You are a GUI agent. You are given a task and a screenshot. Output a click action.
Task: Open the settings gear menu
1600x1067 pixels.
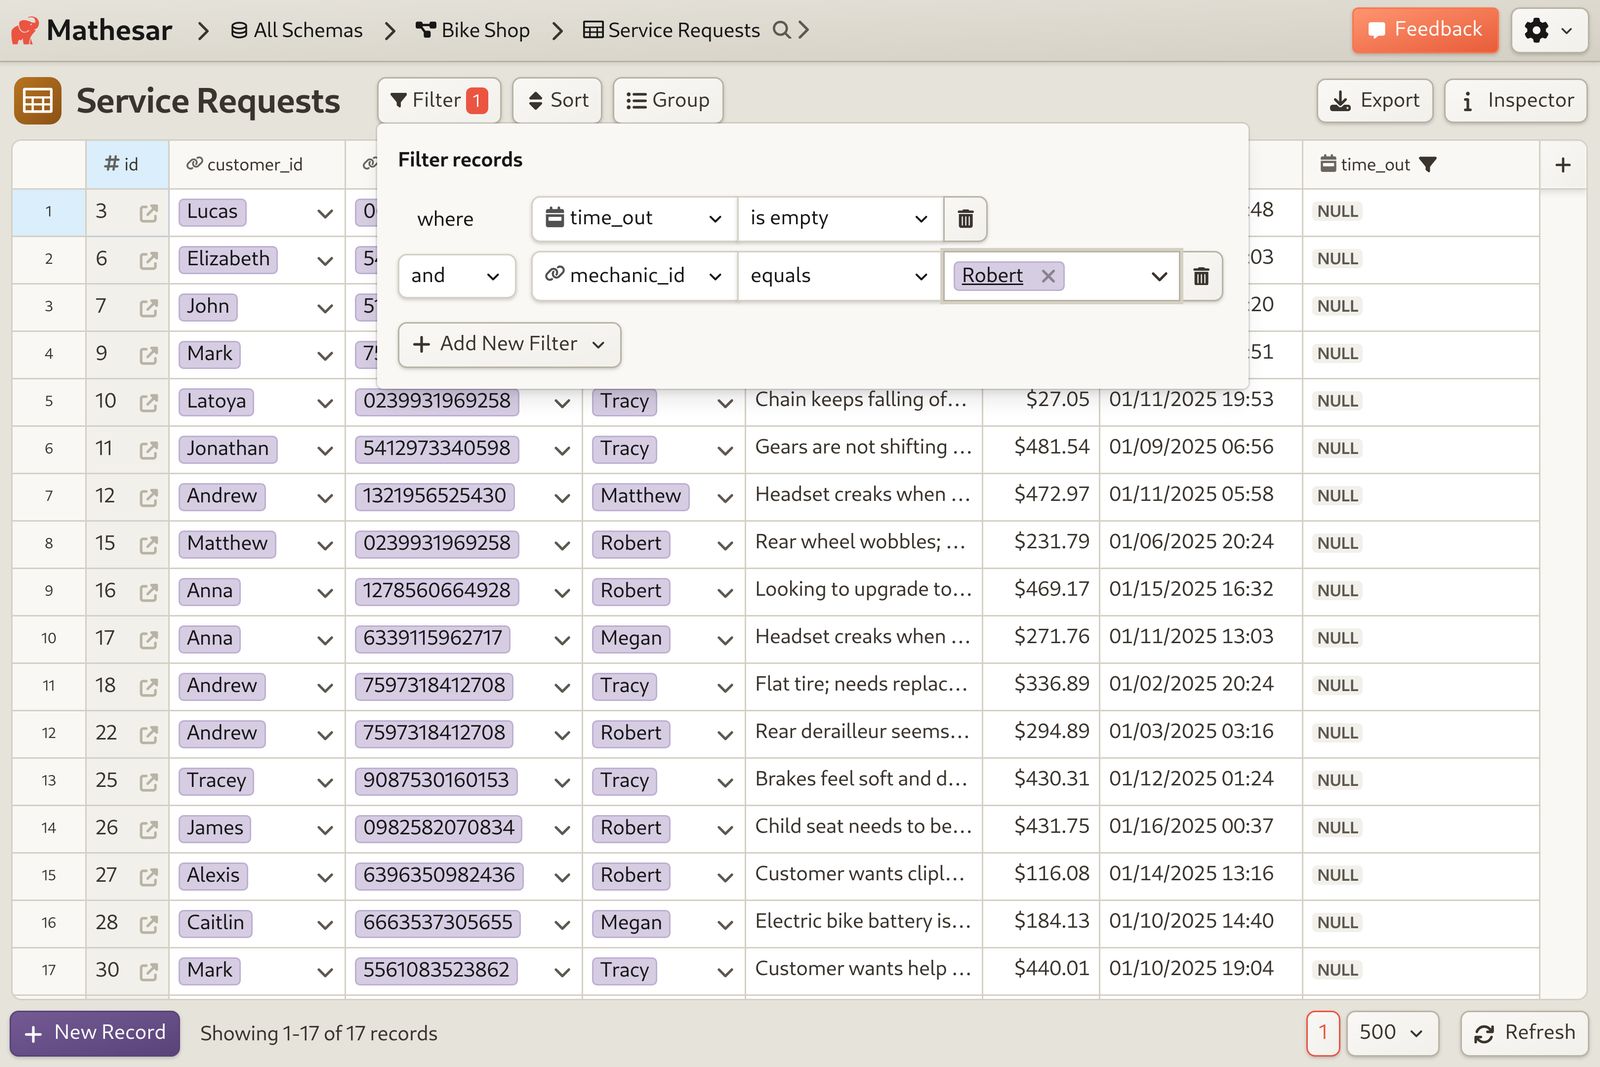pos(1549,31)
